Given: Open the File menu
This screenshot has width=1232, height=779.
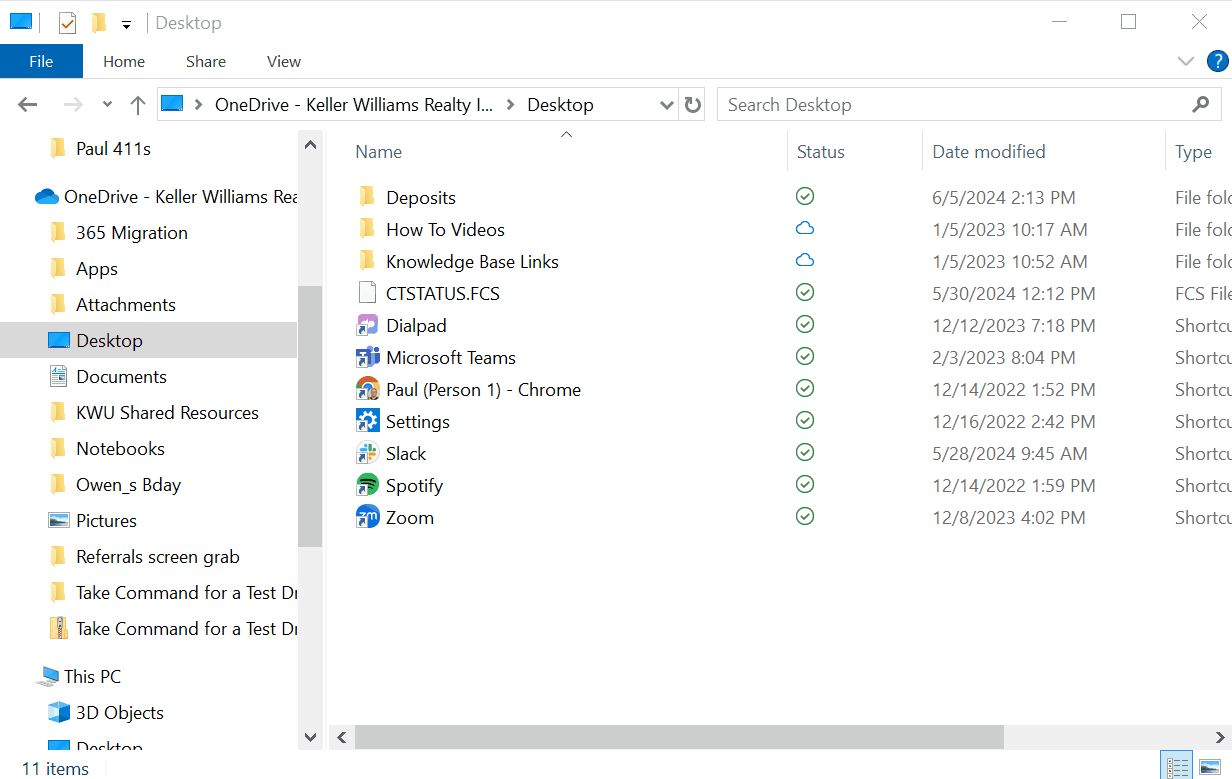Looking at the screenshot, I should pyautogui.click(x=41, y=61).
